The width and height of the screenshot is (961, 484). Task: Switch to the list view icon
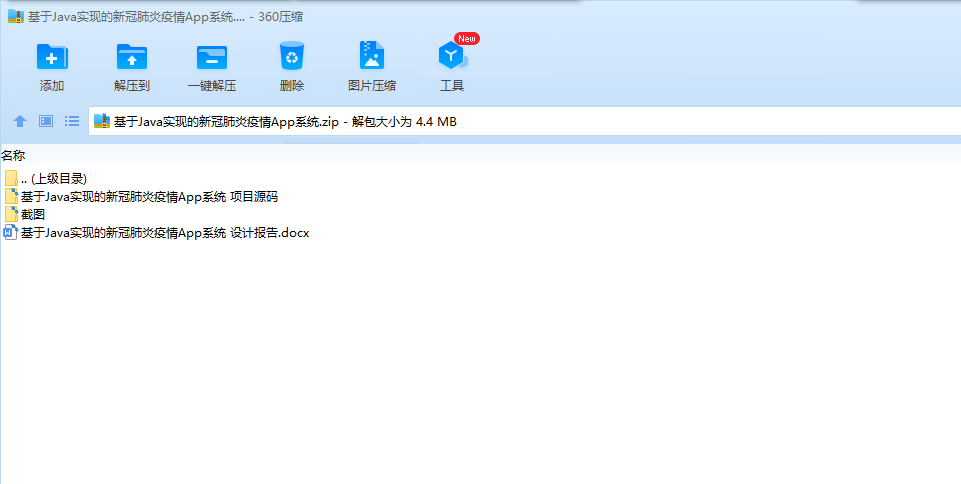click(72, 121)
